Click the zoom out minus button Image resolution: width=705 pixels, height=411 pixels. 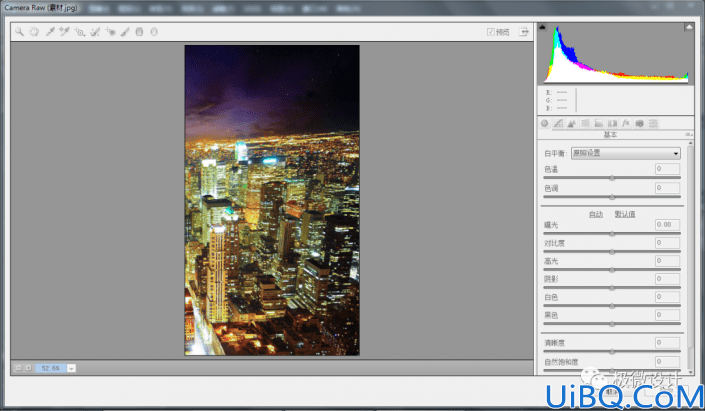click(18, 368)
